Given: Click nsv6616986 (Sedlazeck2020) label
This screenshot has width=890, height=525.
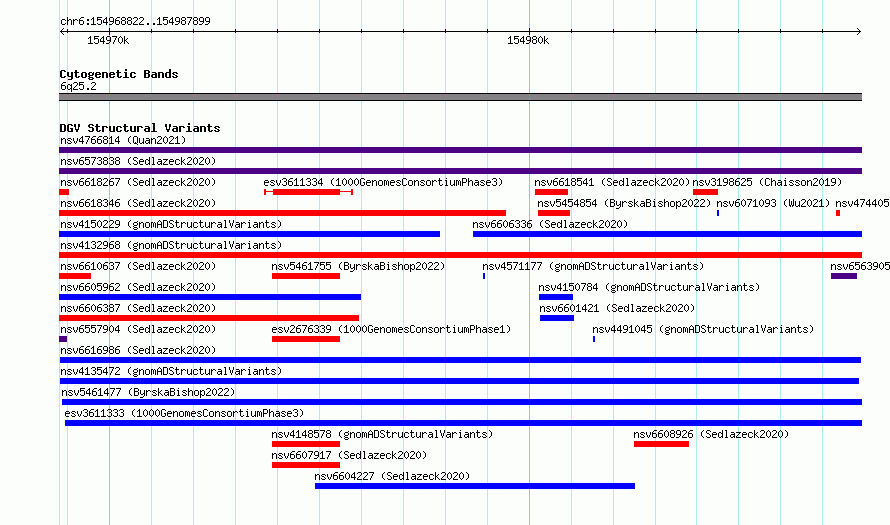Looking at the screenshot, I should (x=138, y=350).
